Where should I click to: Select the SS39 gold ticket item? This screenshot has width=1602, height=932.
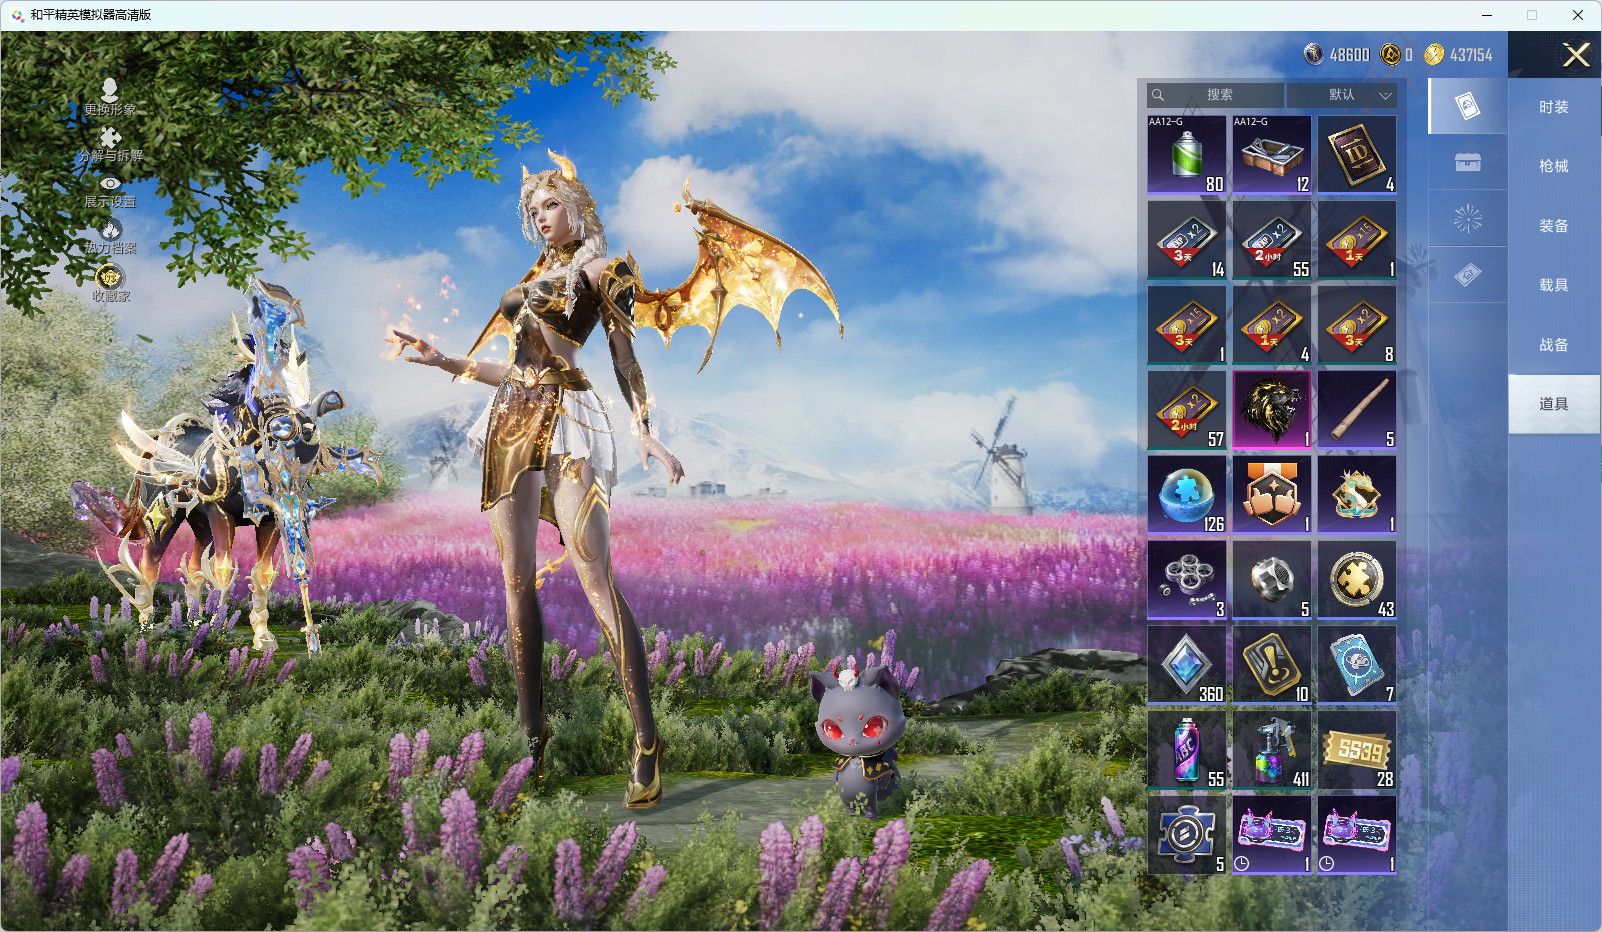click(x=1357, y=749)
